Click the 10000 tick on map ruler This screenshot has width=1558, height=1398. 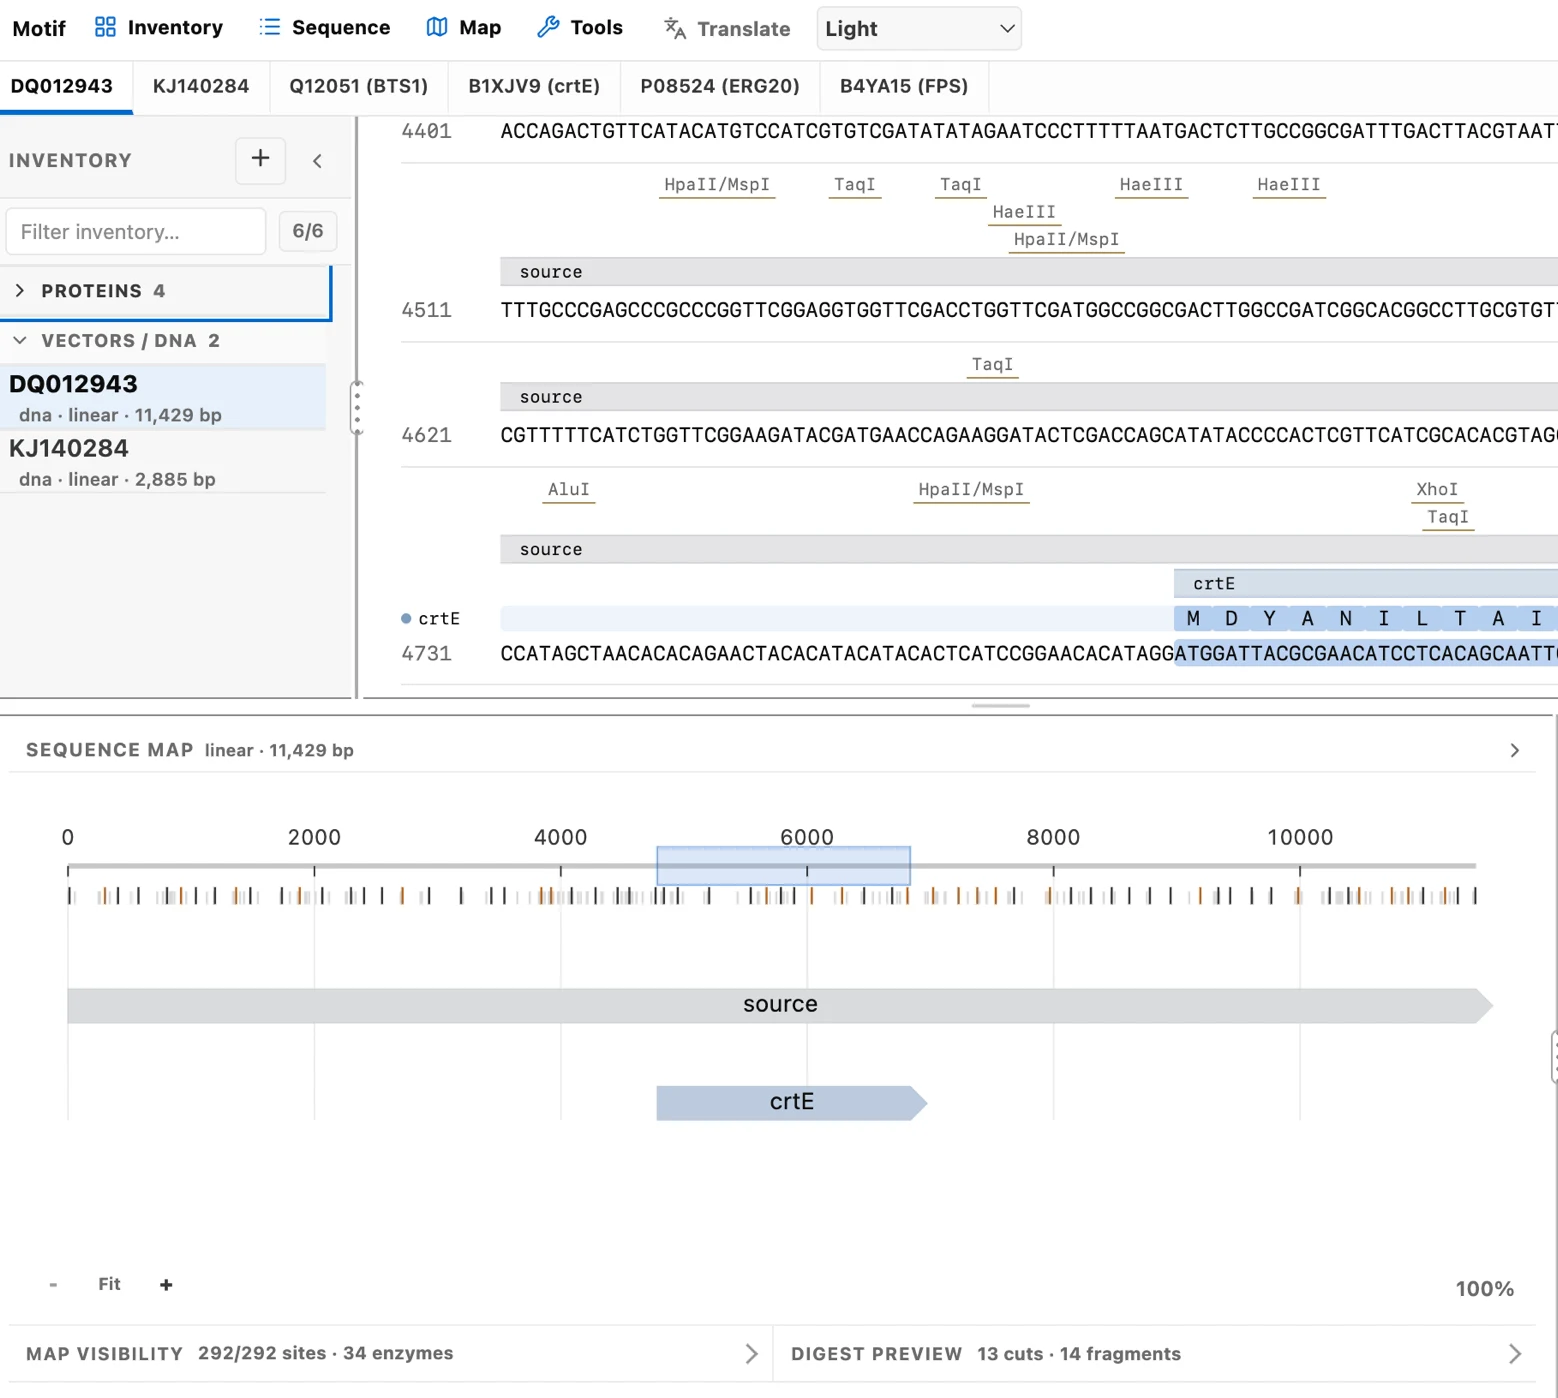pyautogui.click(x=1300, y=837)
